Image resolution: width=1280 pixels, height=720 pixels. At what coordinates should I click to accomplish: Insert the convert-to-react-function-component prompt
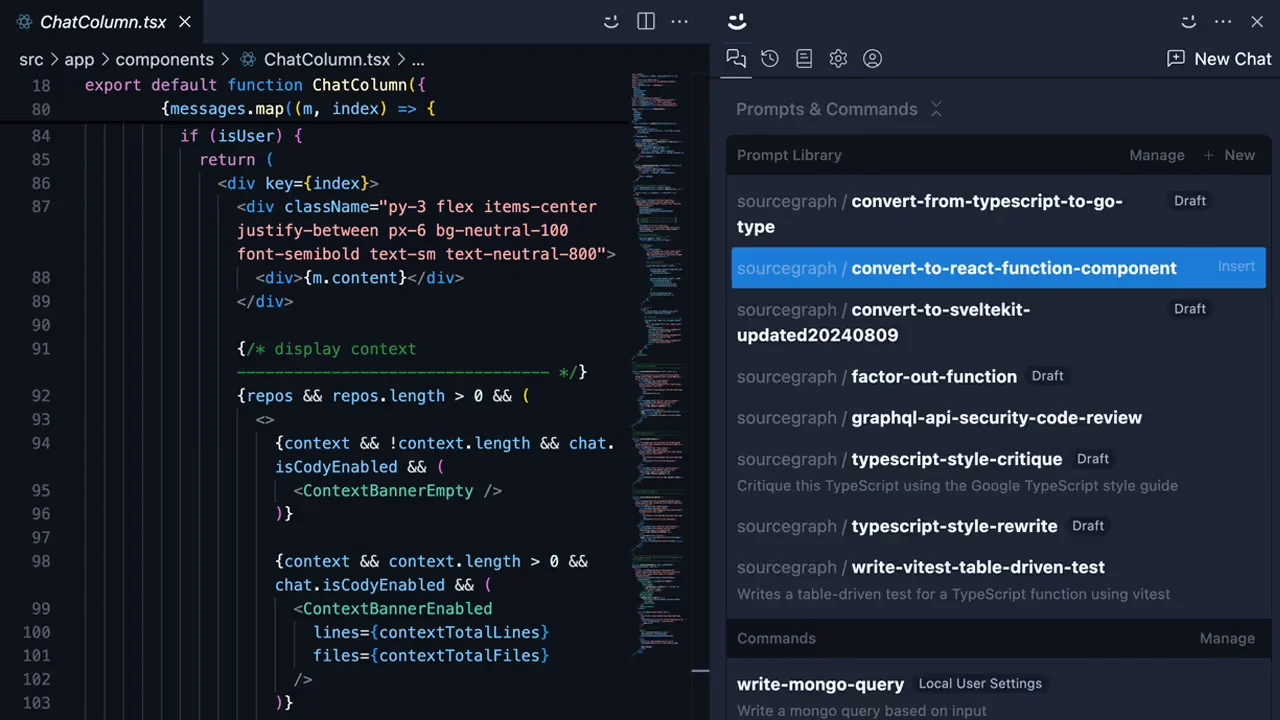pos(1236,266)
